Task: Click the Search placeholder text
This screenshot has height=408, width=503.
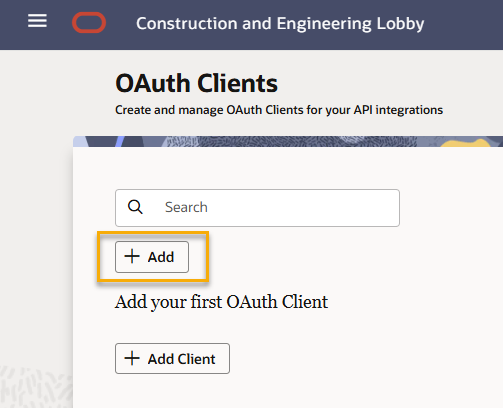Action: pos(186,207)
